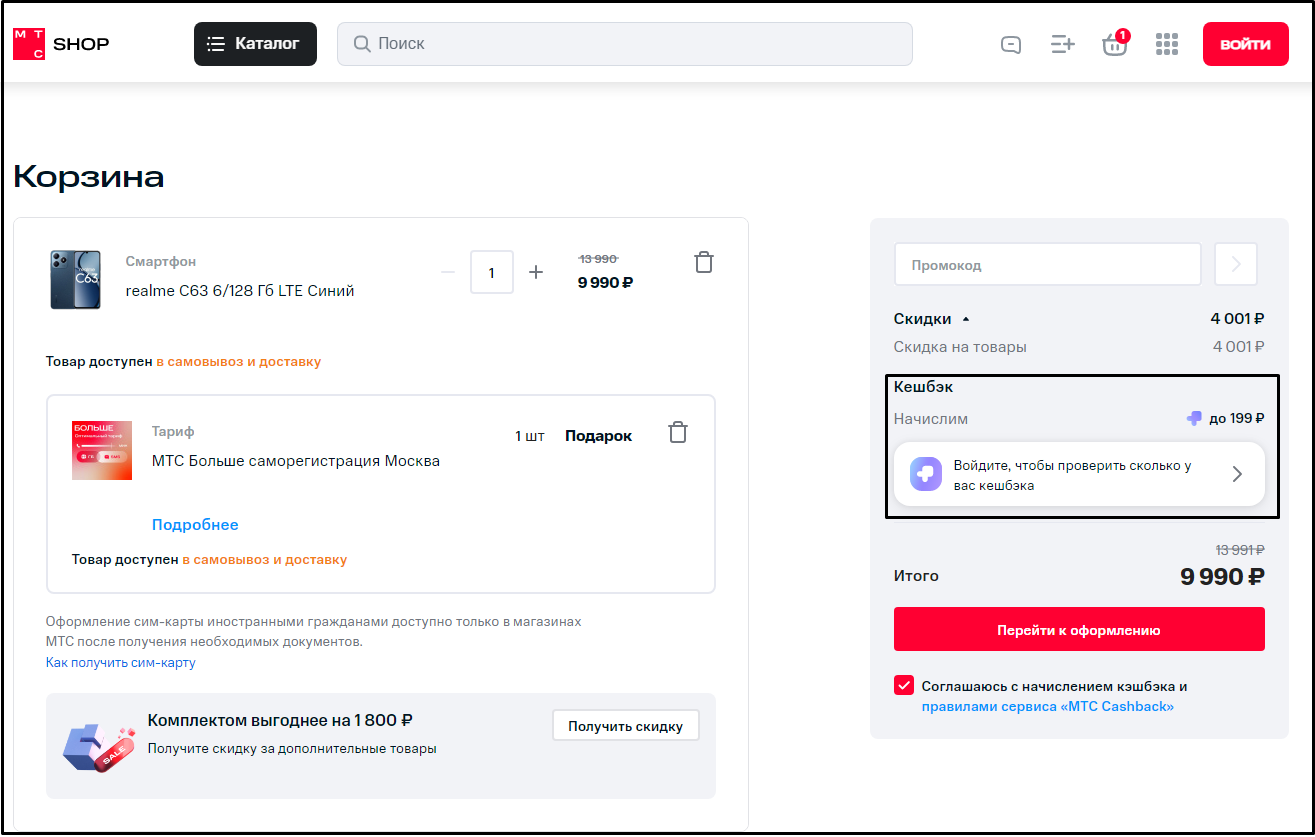
Task: Collapse the Скидки section
Action: tap(932, 319)
